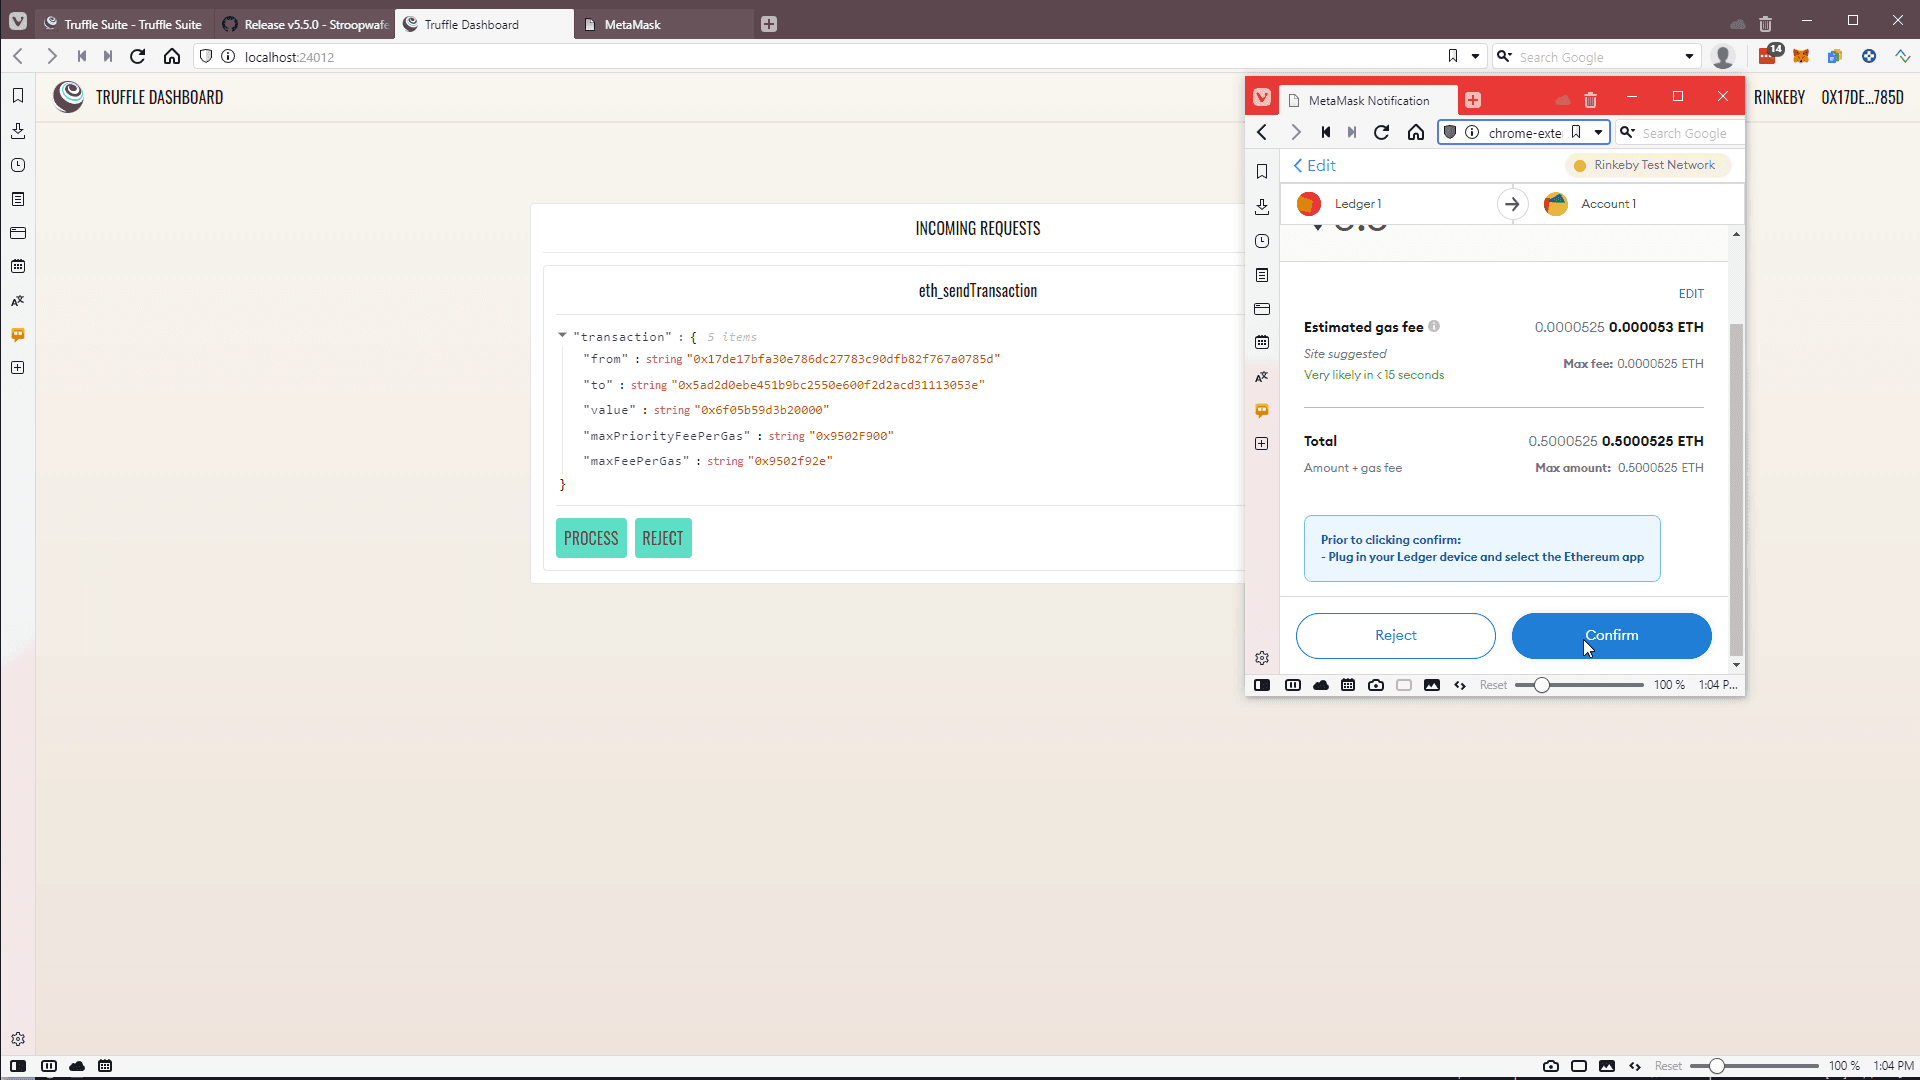
Task: Switch to the MetaMask browser tab
Action: pyautogui.click(x=664, y=24)
